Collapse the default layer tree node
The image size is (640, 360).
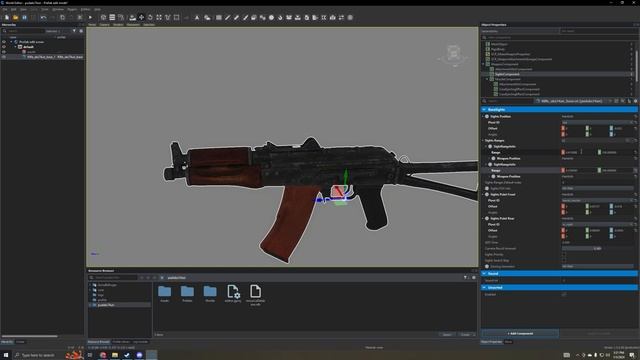(x=16, y=47)
